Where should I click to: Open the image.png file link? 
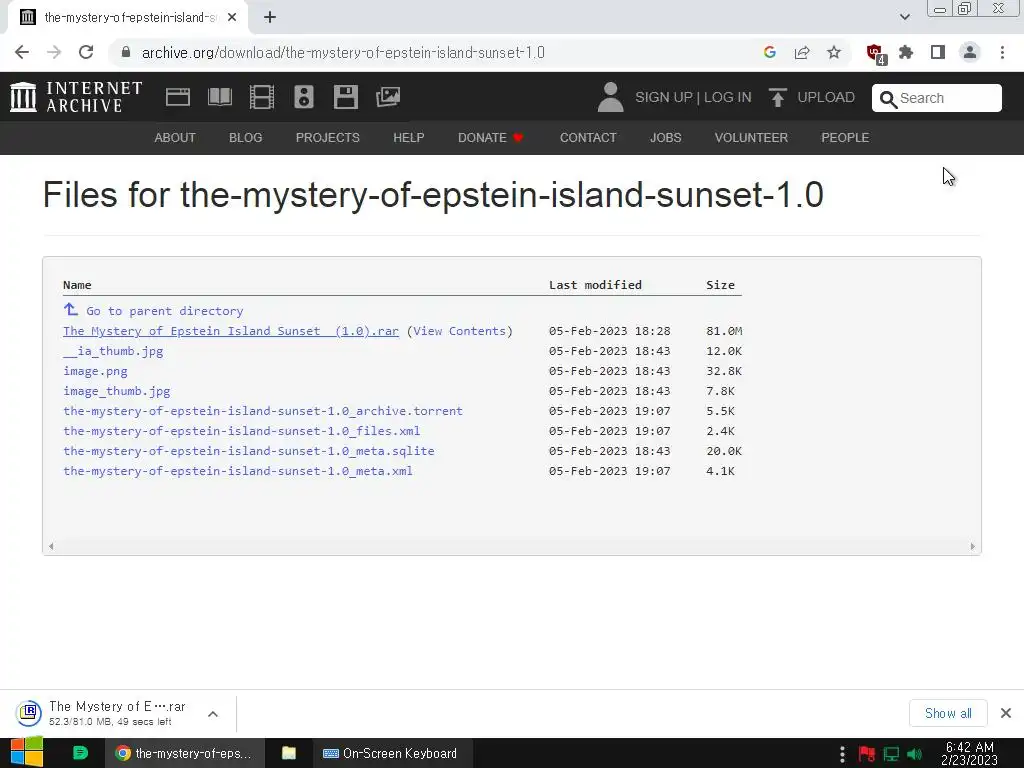(95, 371)
